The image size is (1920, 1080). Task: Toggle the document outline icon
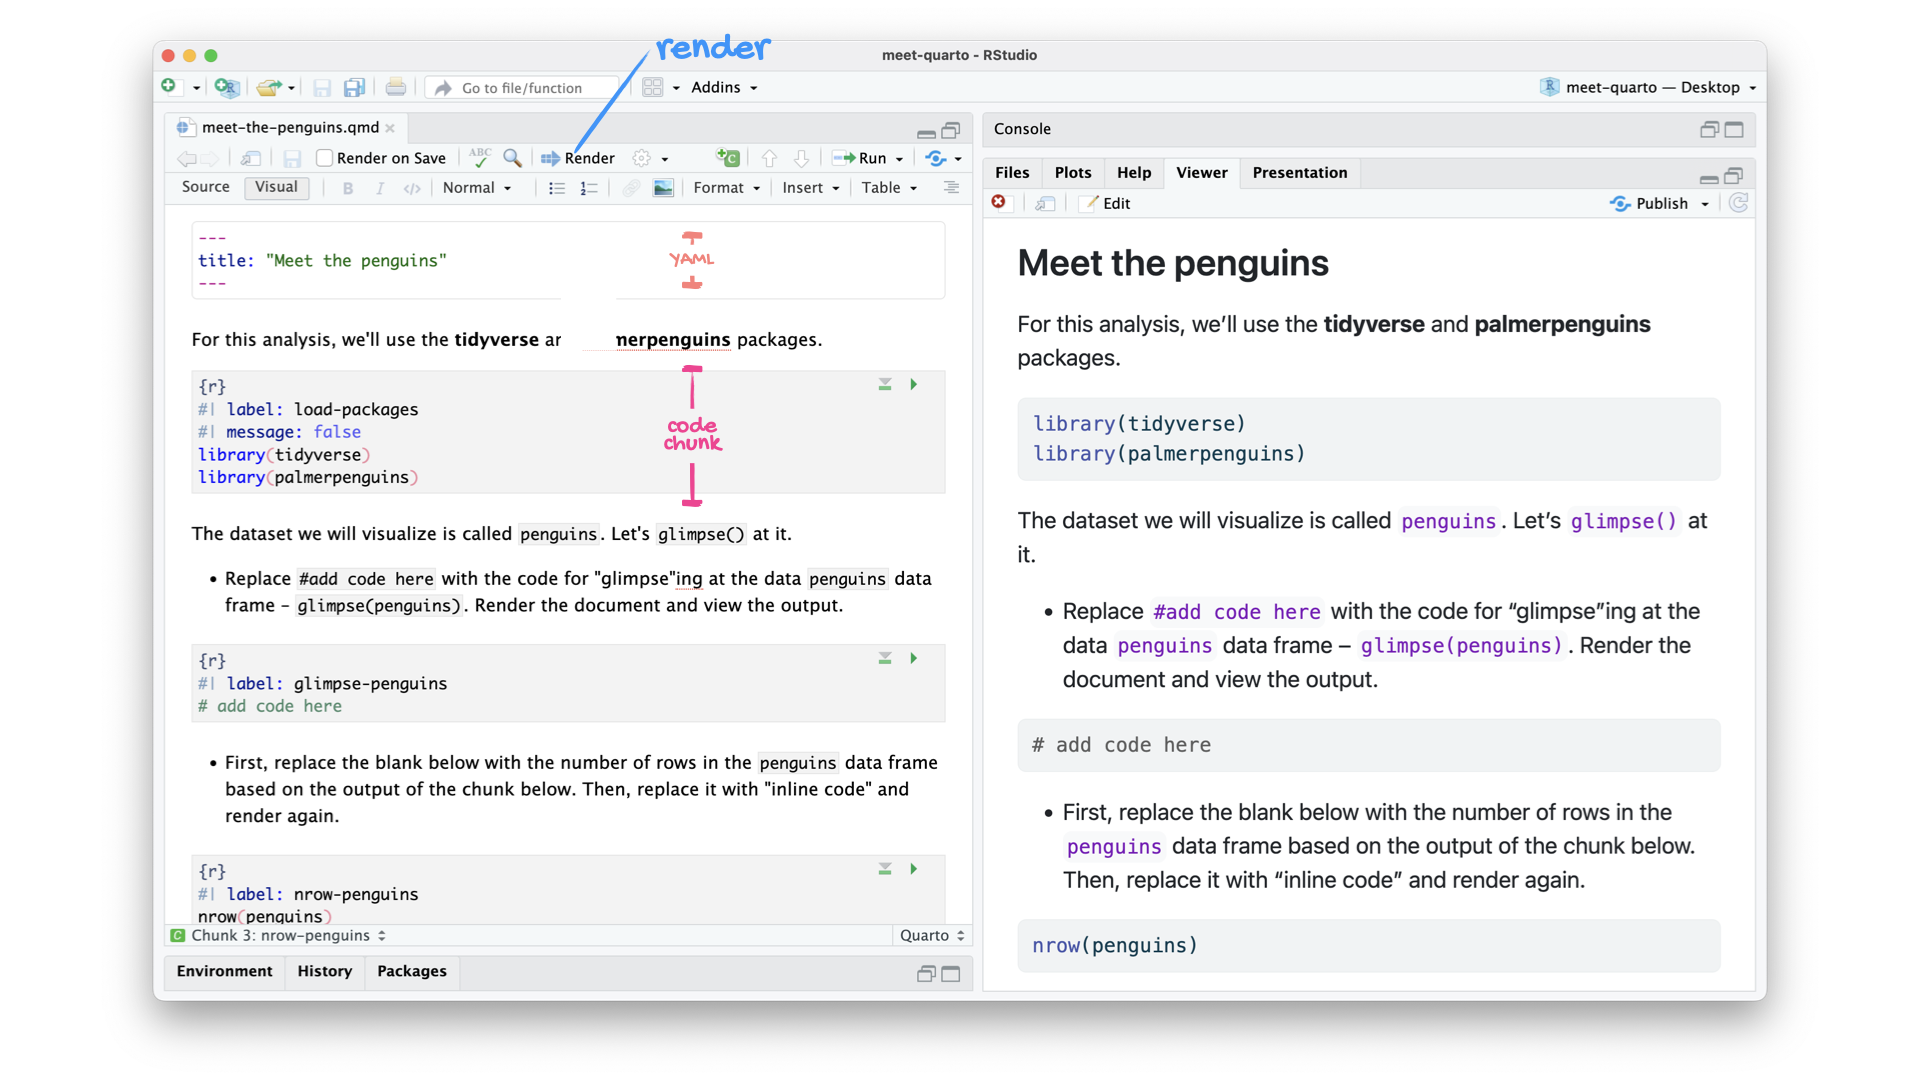[x=951, y=188]
